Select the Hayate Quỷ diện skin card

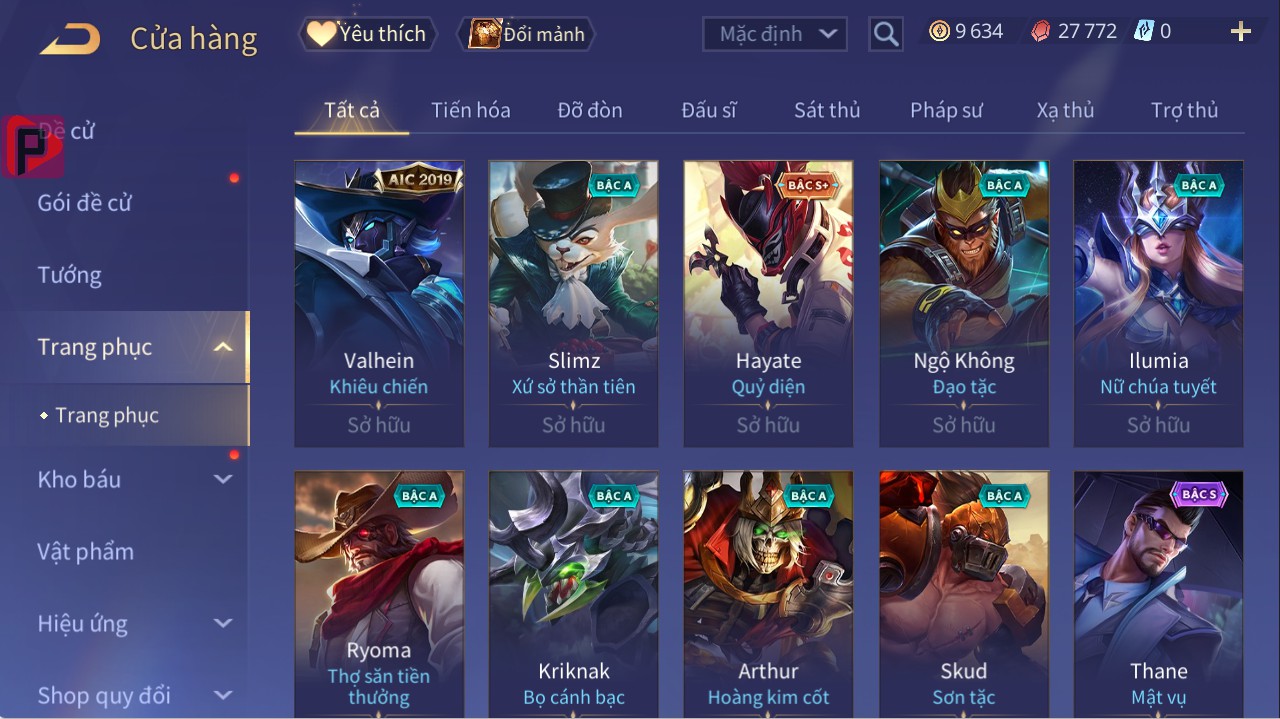pyautogui.click(x=768, y=304)
